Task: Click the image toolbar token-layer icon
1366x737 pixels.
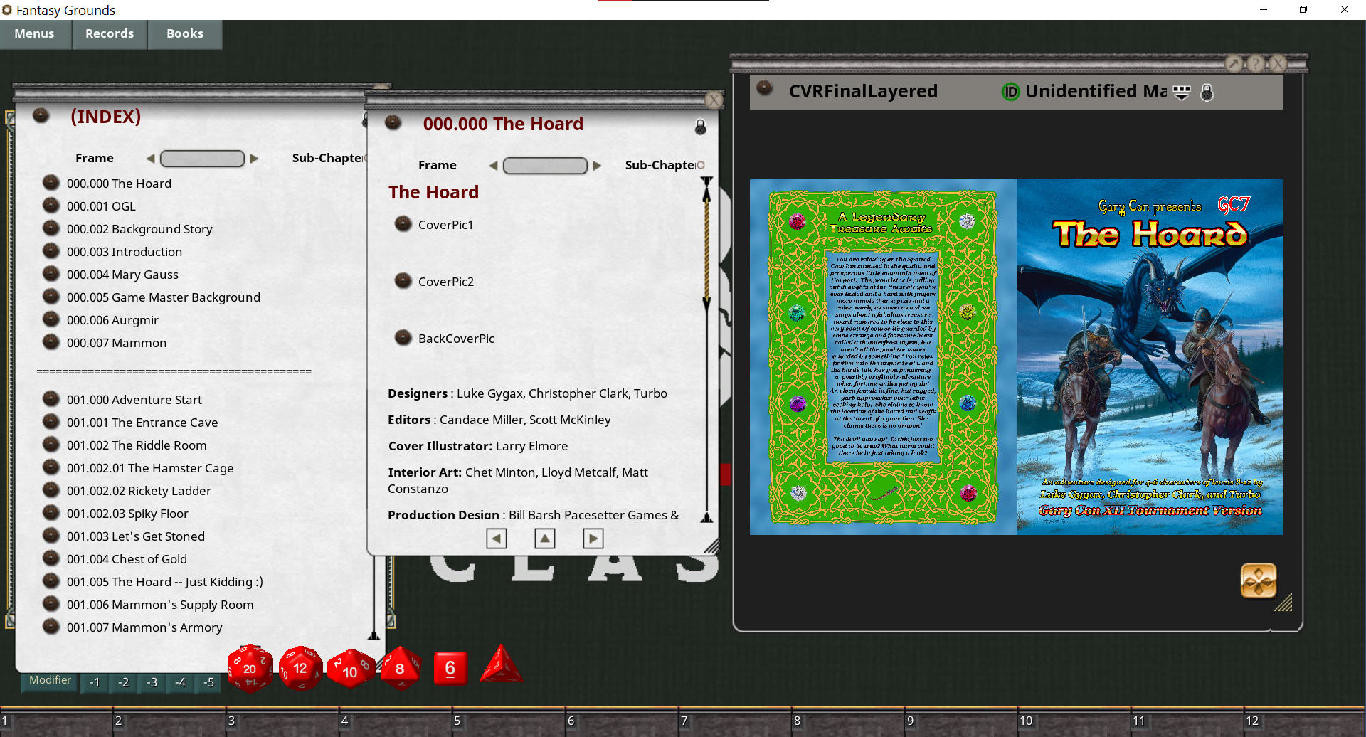Action: [x=1182, y=92]
